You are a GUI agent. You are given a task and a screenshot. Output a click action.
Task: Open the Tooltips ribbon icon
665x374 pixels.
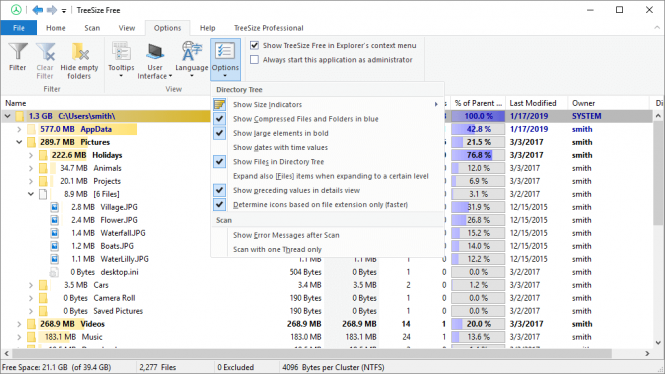click(x=121, y=52)
